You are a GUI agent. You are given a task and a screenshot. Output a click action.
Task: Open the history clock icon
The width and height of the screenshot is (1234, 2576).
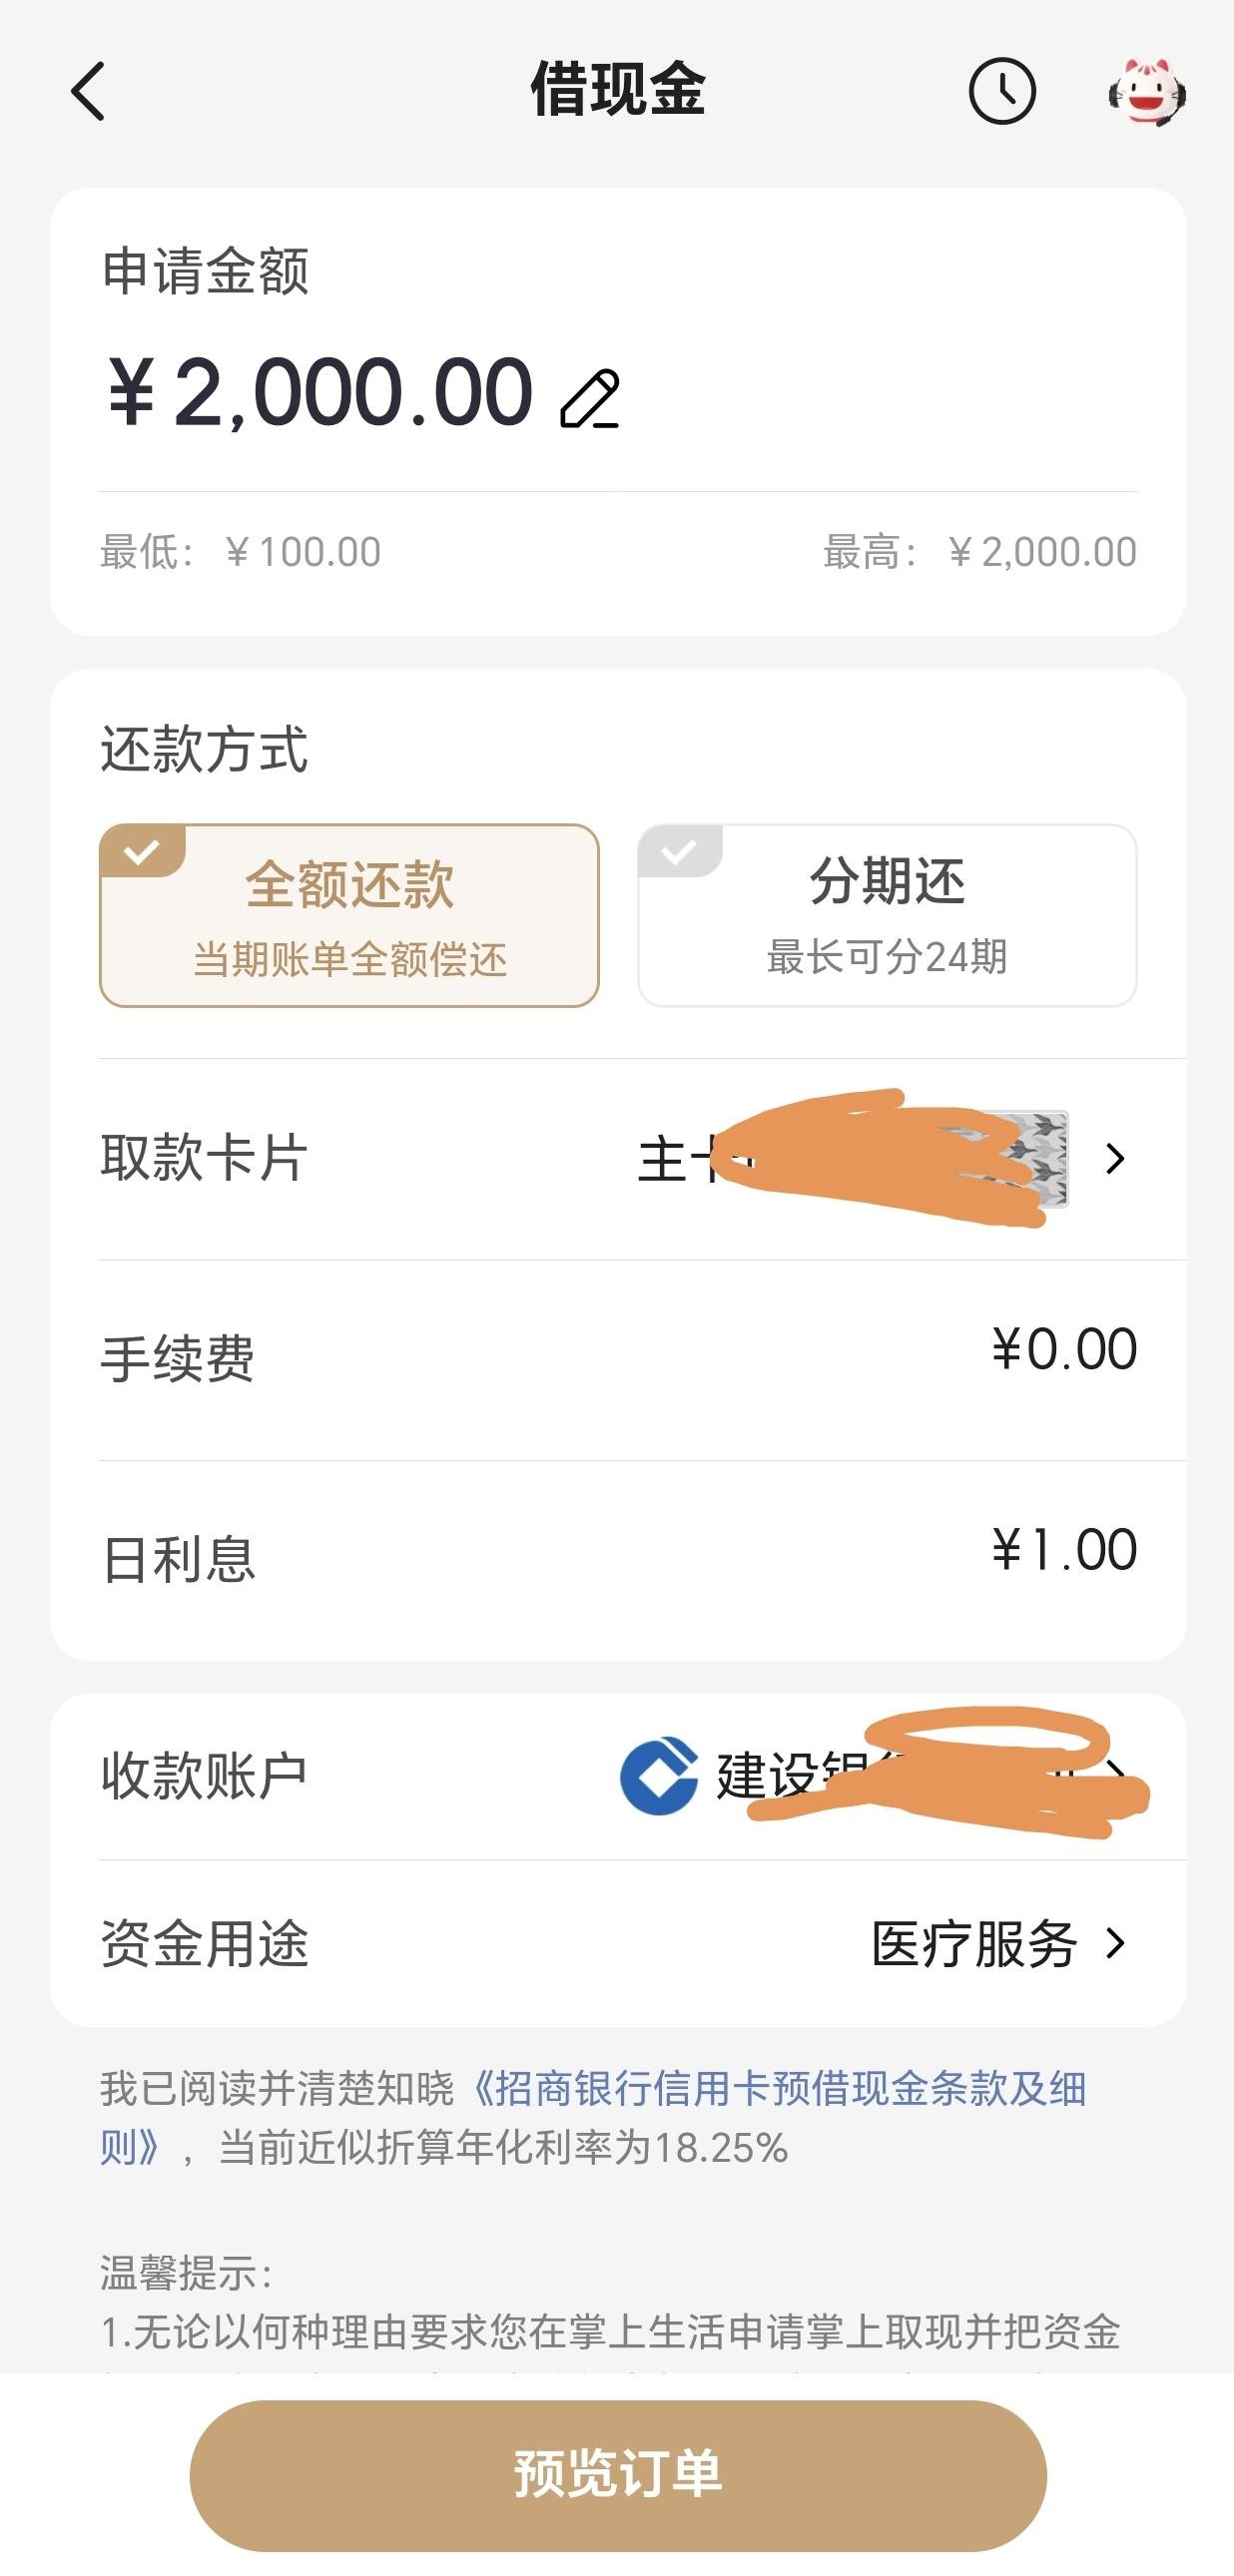[1002, 91]
